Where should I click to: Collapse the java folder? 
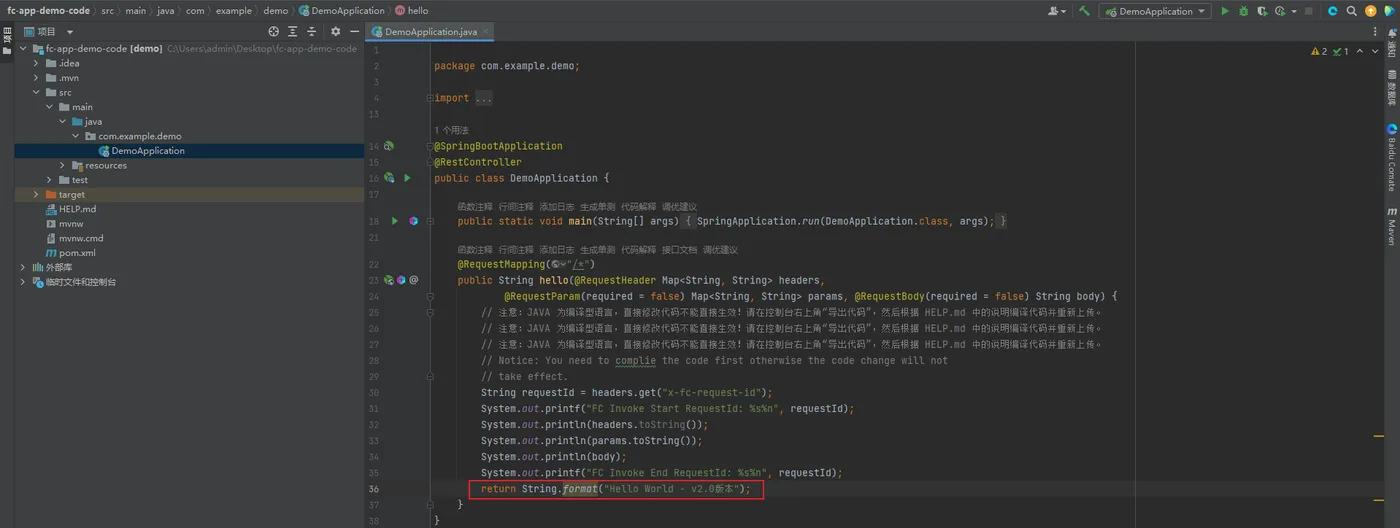pos(63,121)
